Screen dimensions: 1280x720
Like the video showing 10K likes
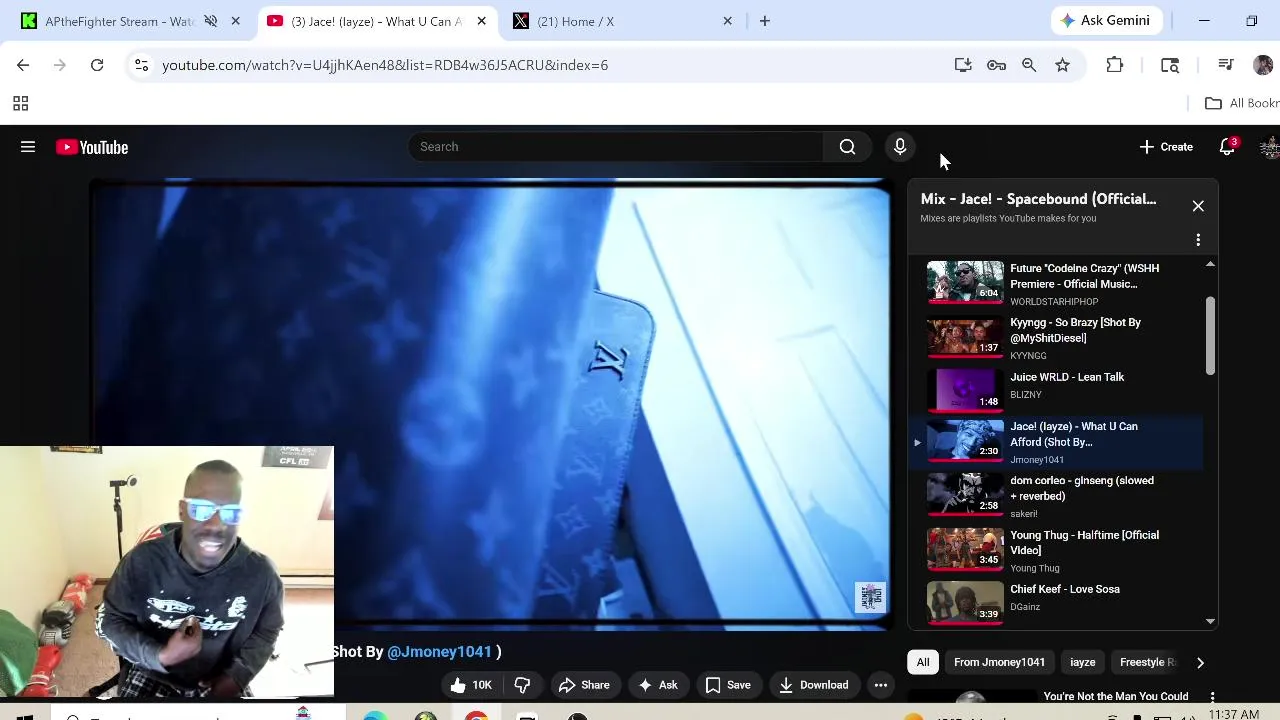471,685
